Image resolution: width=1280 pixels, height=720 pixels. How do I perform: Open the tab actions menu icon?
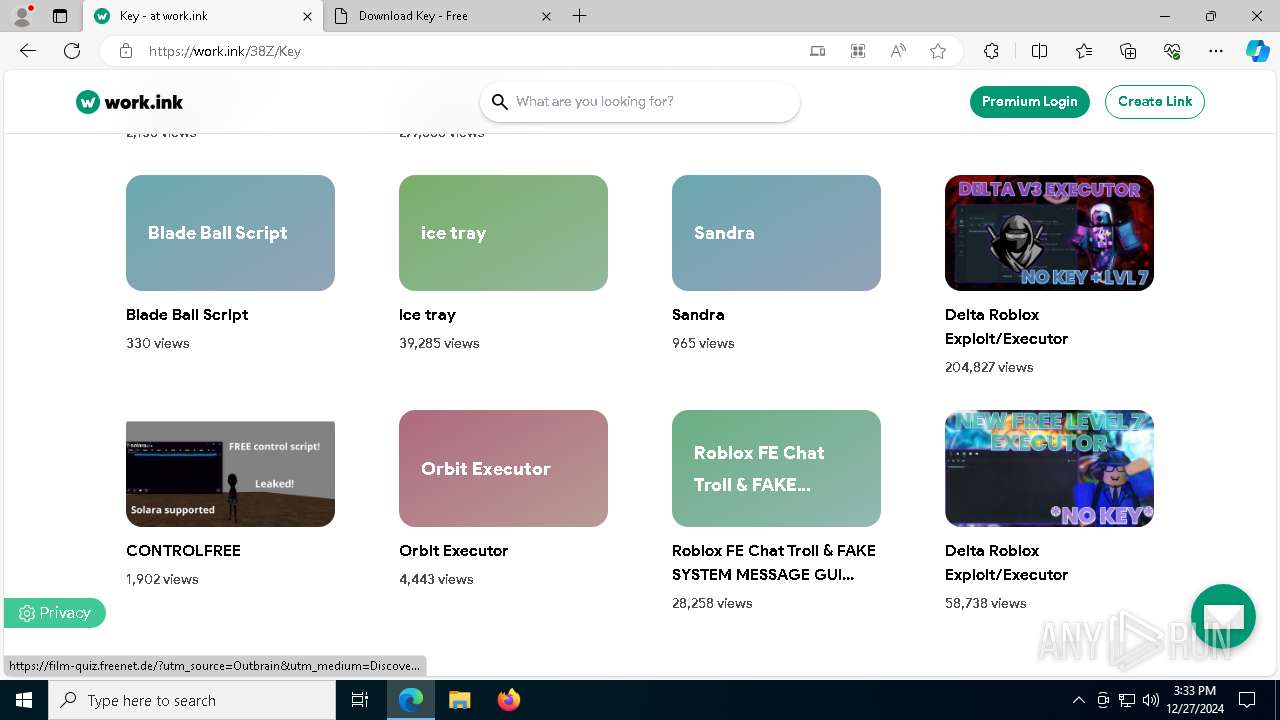pos(60,16)
